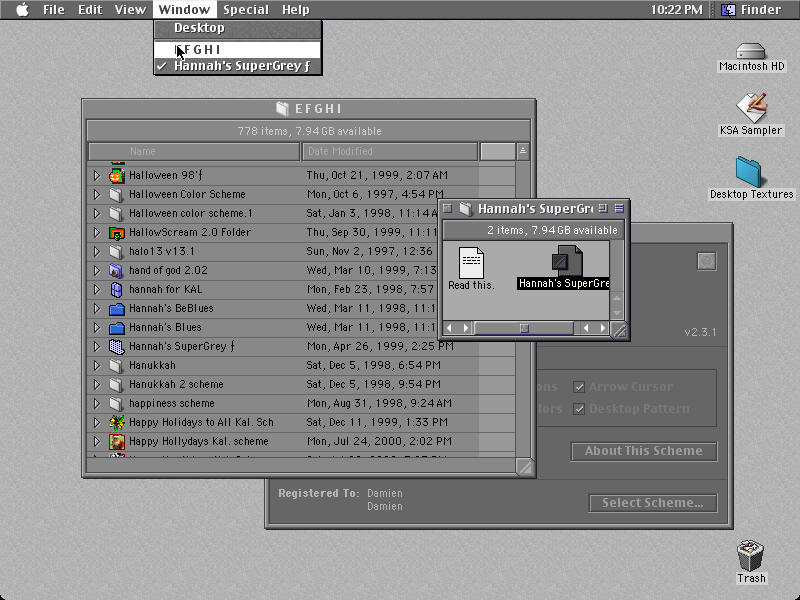Image resolution: width=800 pixels, height=600 pixels.
Task: Expand the Halloween Color Scheme disclosure triangle
Action: click(97, 194)
